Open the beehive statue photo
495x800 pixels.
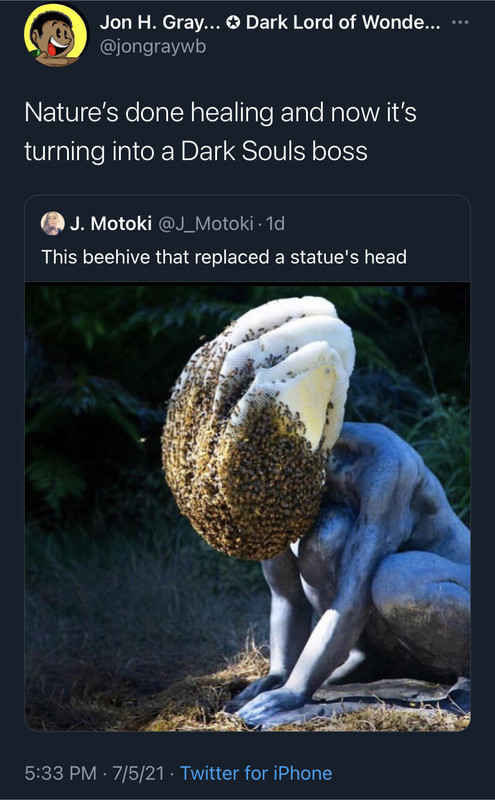pos(248,507)
